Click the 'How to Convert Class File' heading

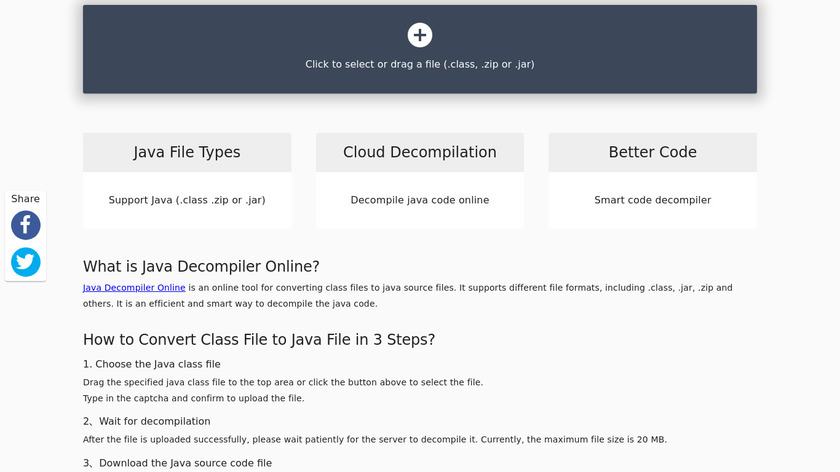tap(259, 339)
